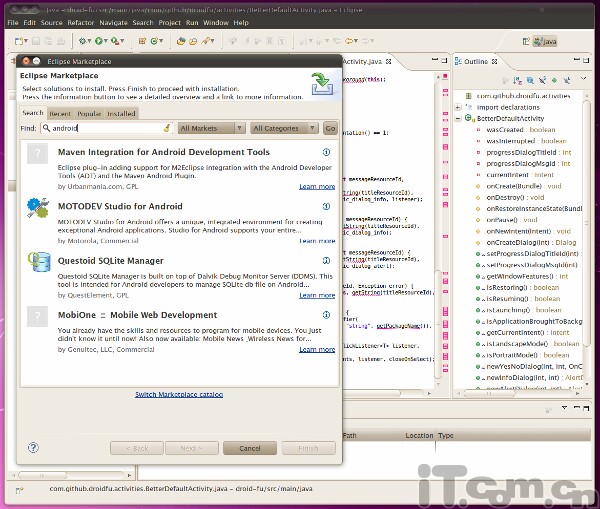Open the Outline view menu chevron
Image resolution: width=600 pixels, height=509 pixels.
583,78
